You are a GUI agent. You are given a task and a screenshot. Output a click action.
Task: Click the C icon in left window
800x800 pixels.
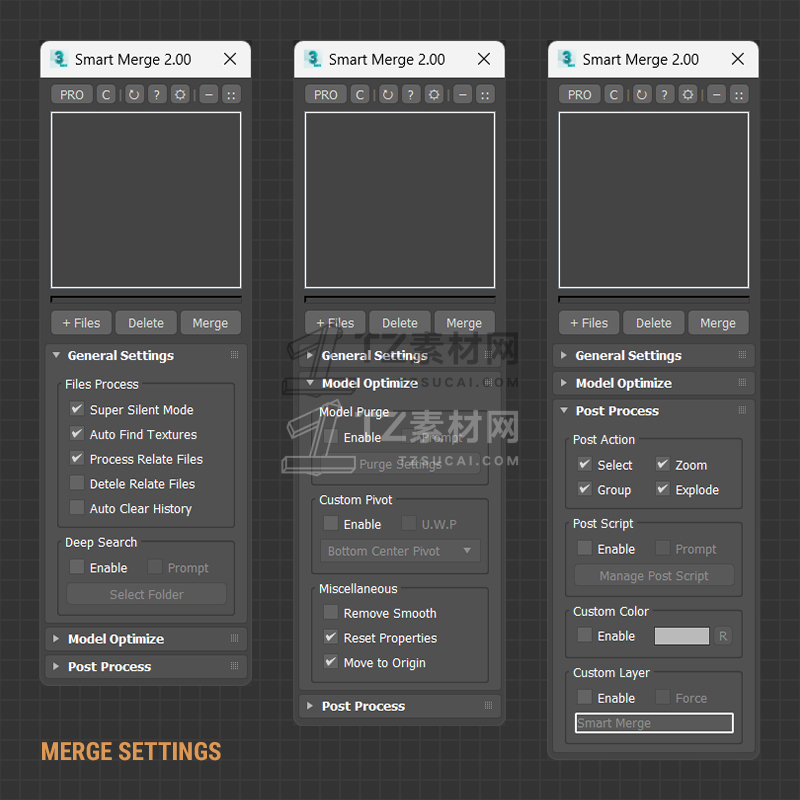tap(106, 95)
